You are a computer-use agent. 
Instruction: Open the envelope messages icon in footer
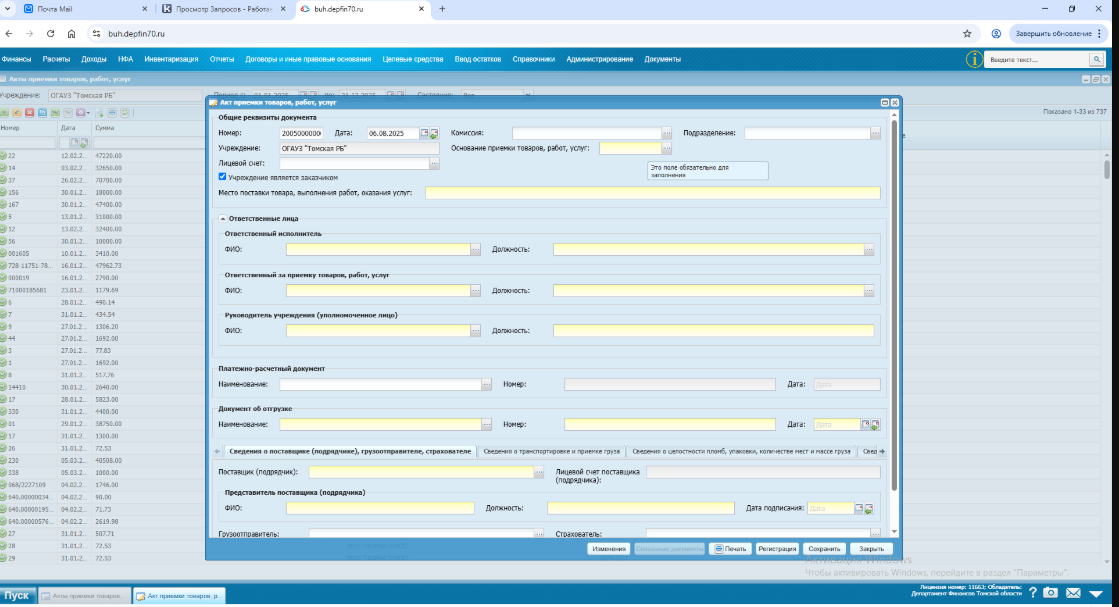[x=1073, y=593]
